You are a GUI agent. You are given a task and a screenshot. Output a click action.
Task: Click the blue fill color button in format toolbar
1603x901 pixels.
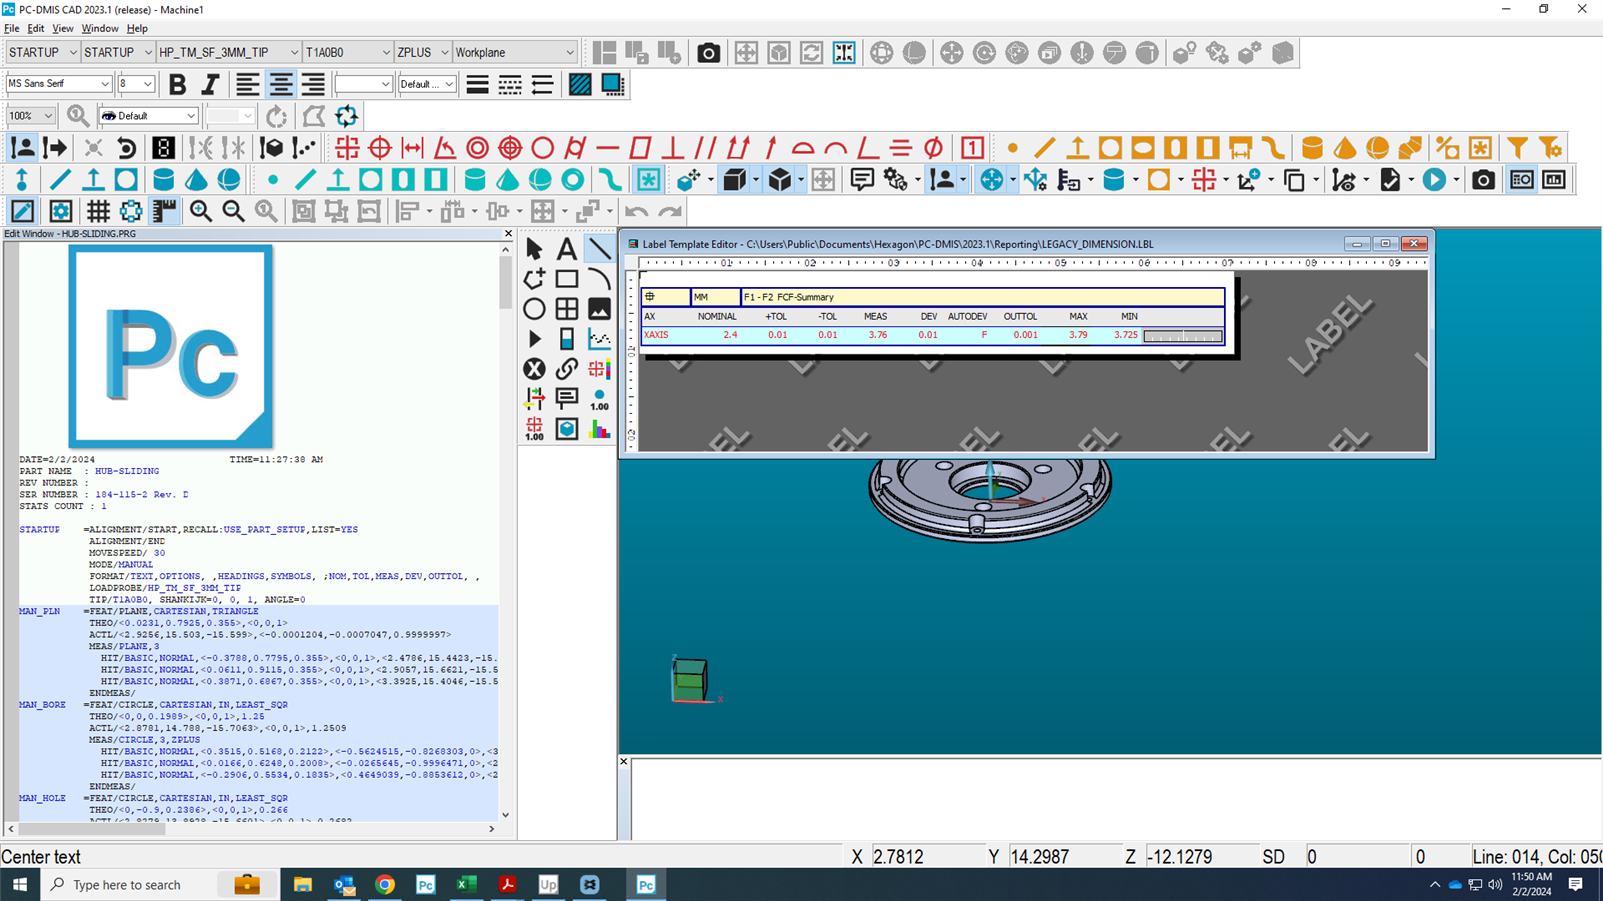[612, 85]
